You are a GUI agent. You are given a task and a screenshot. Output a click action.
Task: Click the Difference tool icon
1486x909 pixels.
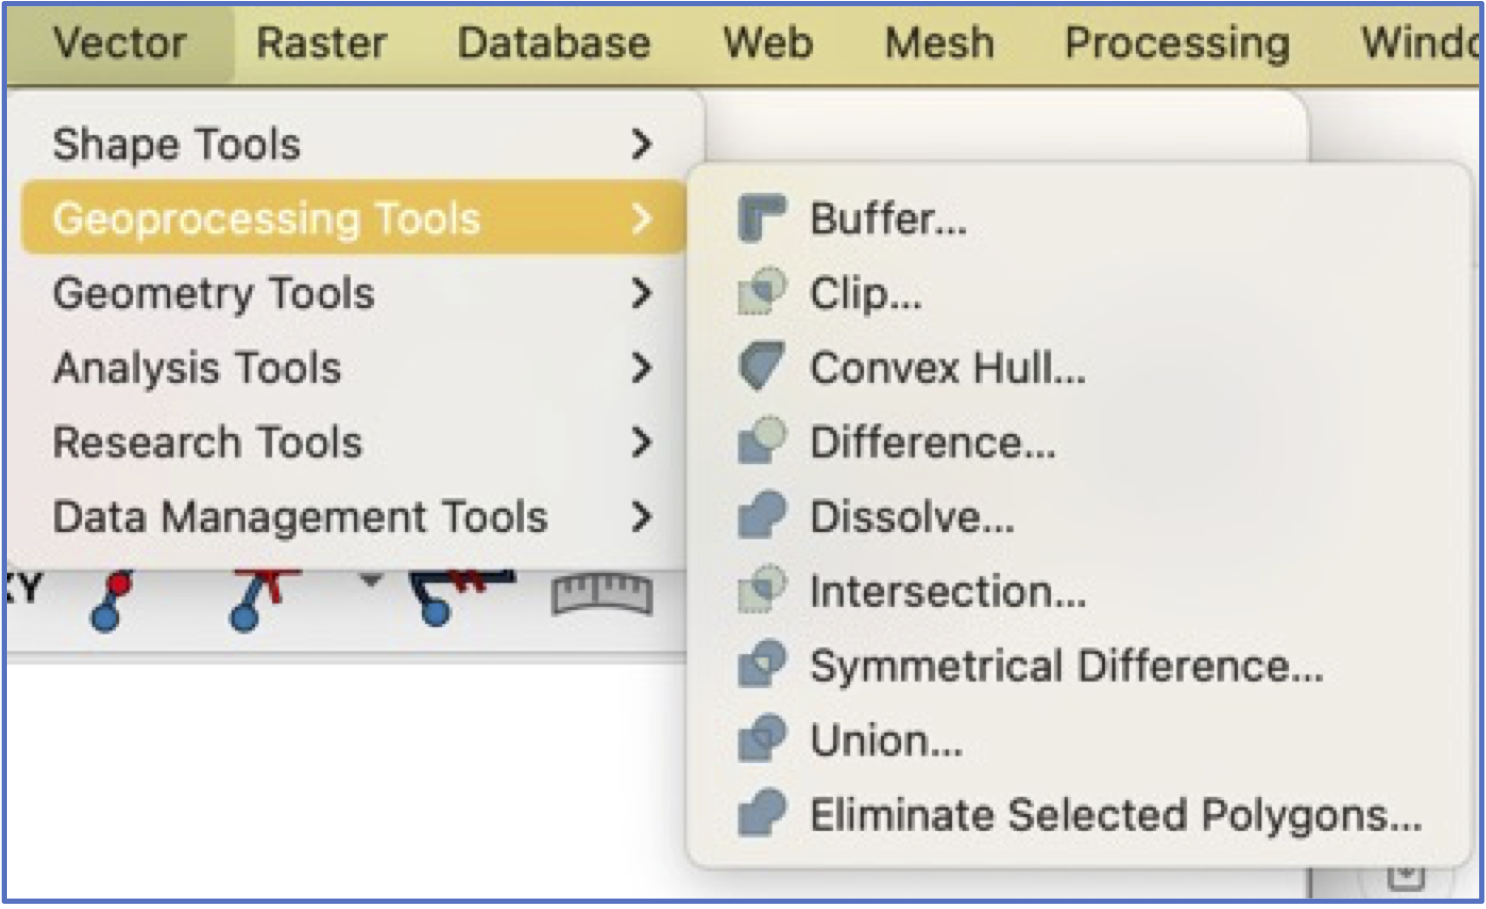coord(762,441)
